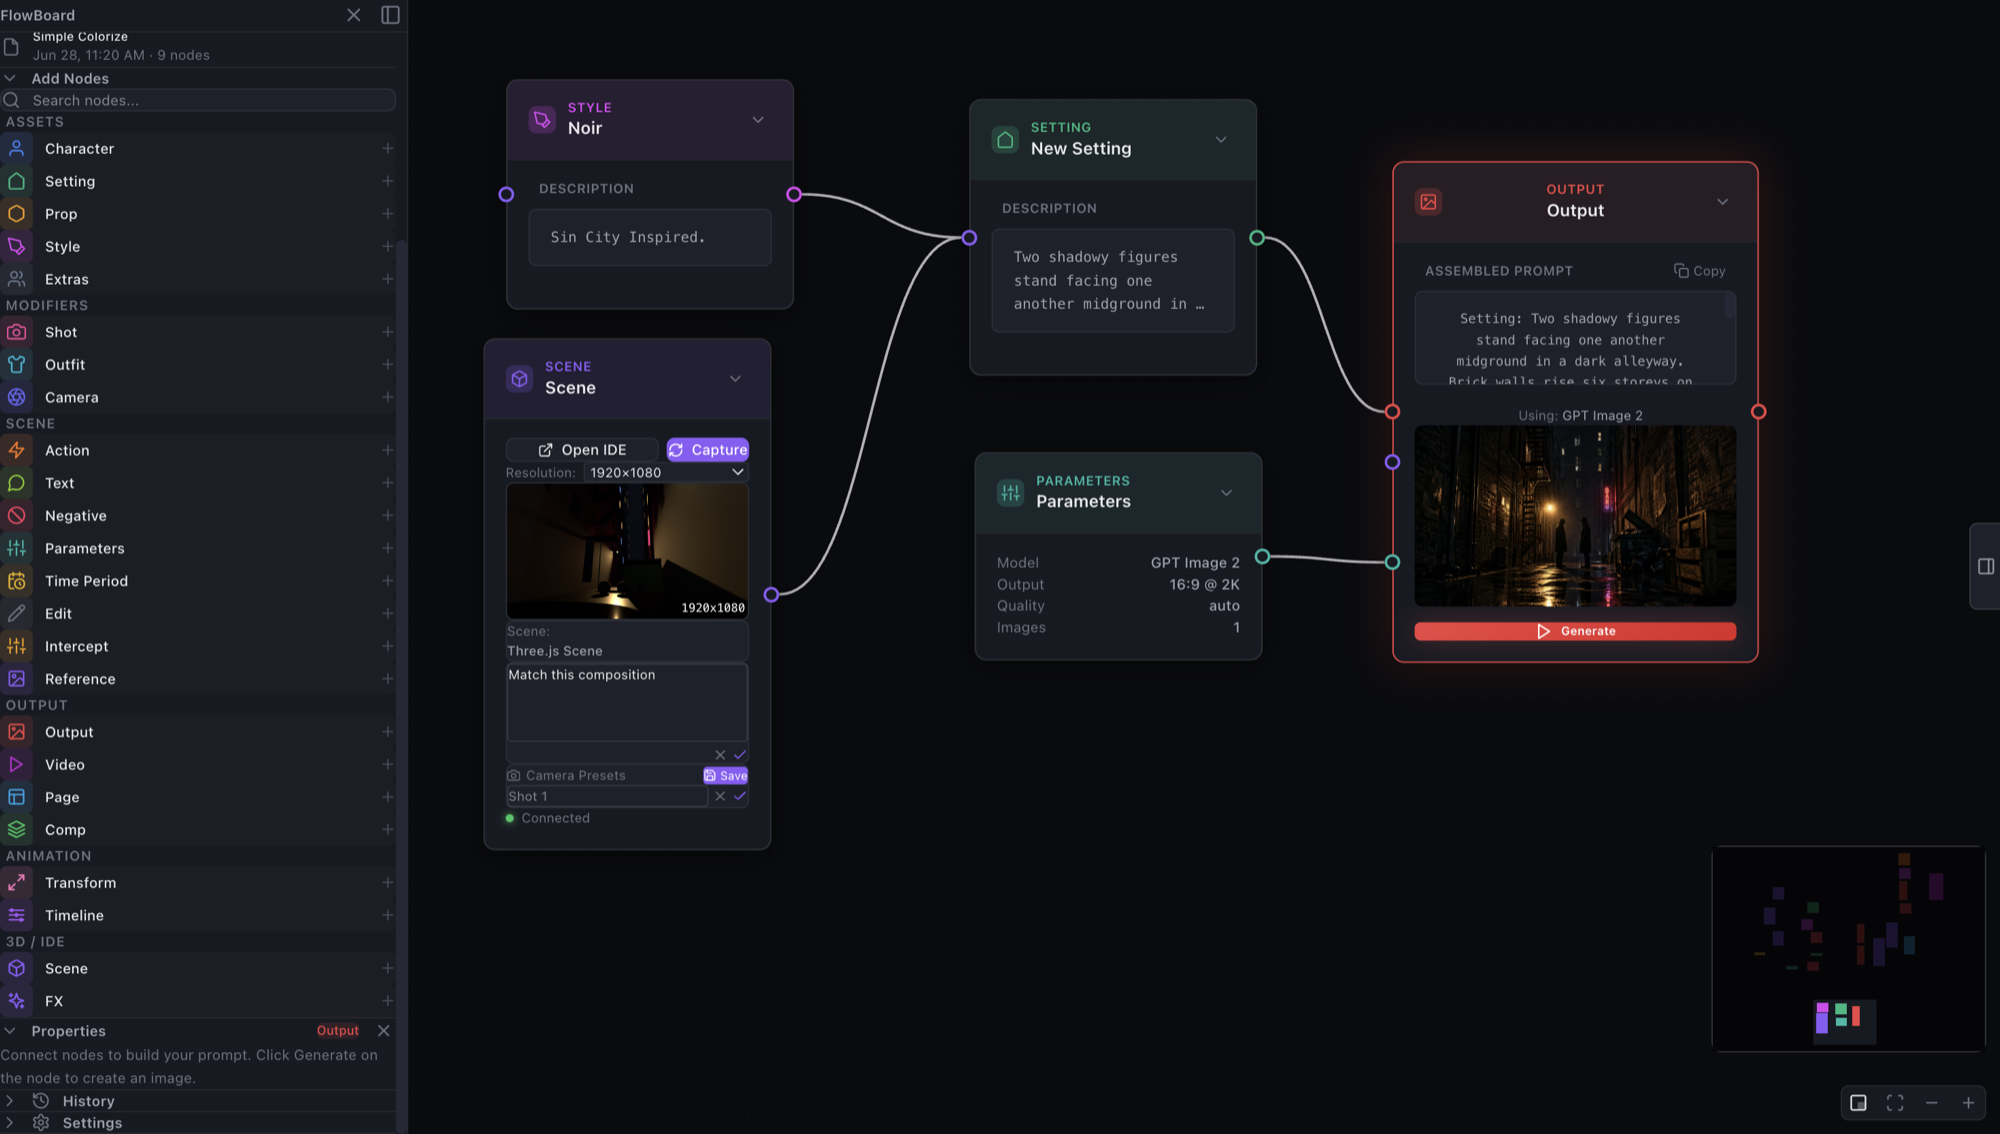Click the Shot camera icon
The height and width of the screenshot is (1134, 2000).
[x=17, y=332]
